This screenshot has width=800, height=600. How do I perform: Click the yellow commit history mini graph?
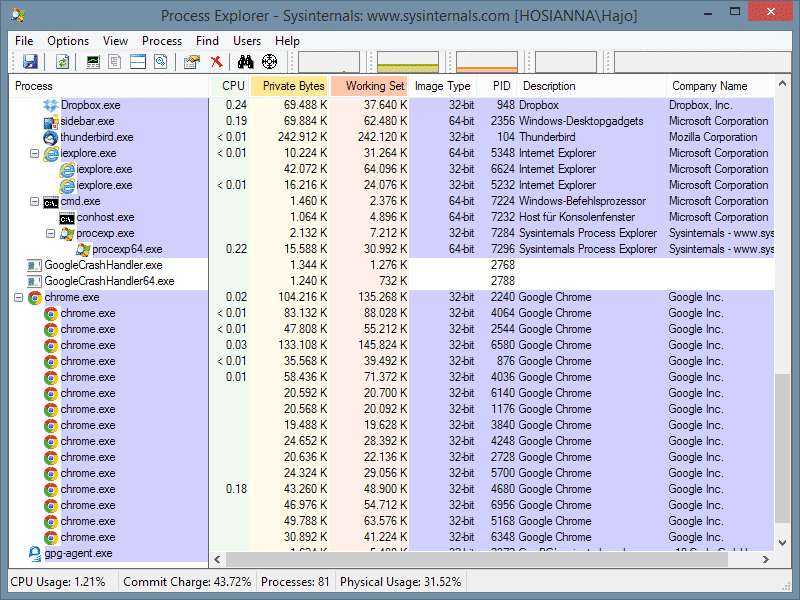[x=408, y=62]
